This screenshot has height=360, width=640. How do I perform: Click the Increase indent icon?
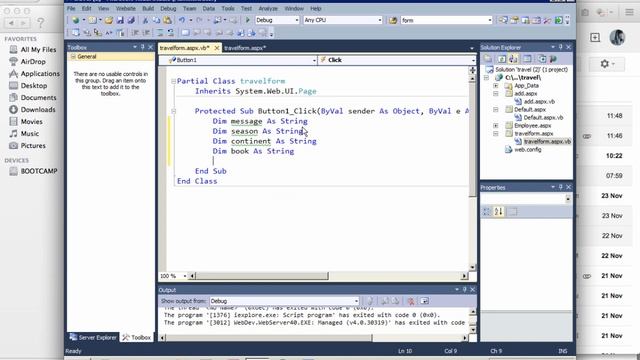pyautogui.click(x=146, y=33)
